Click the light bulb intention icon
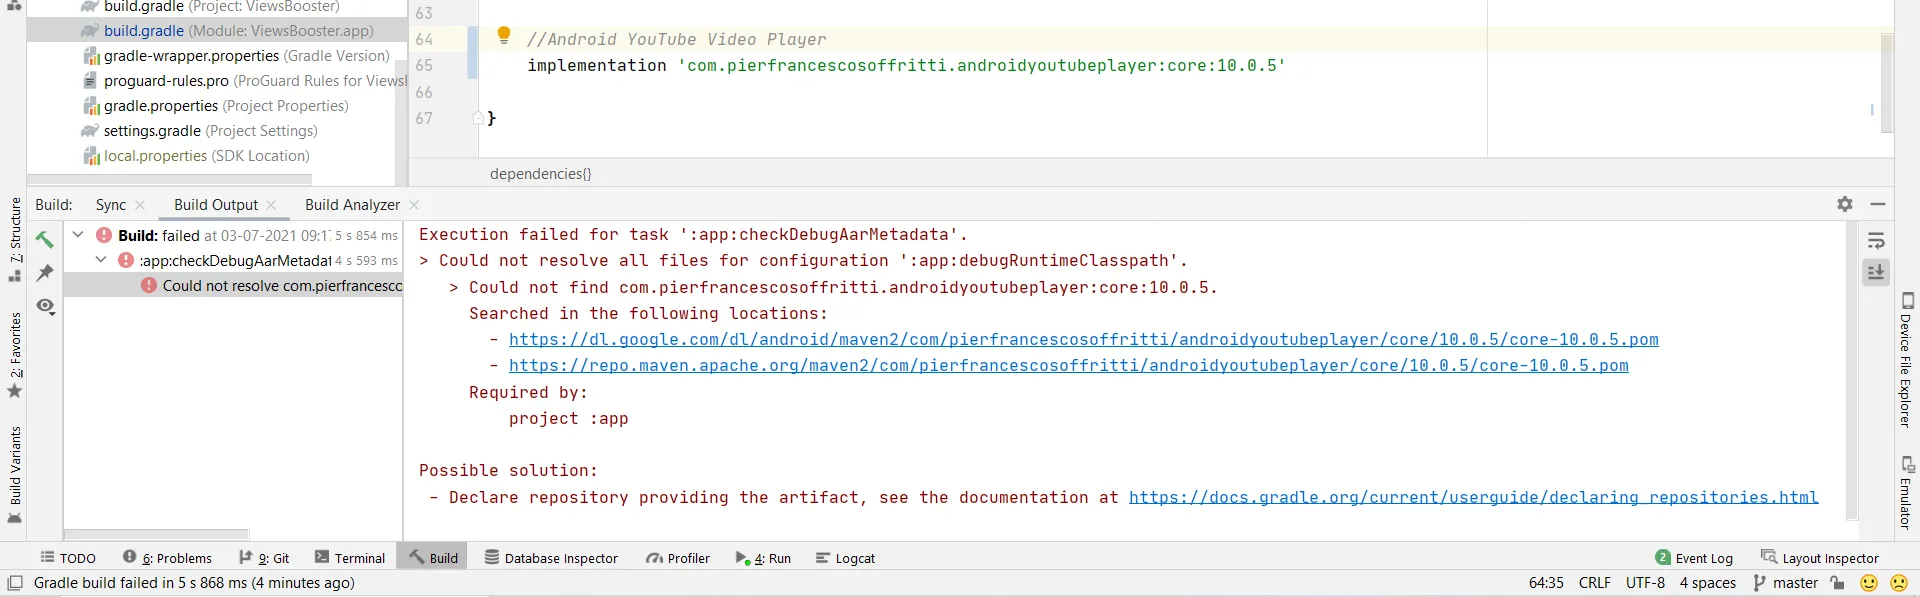The image size is (1920, 597). pos(504,36)
